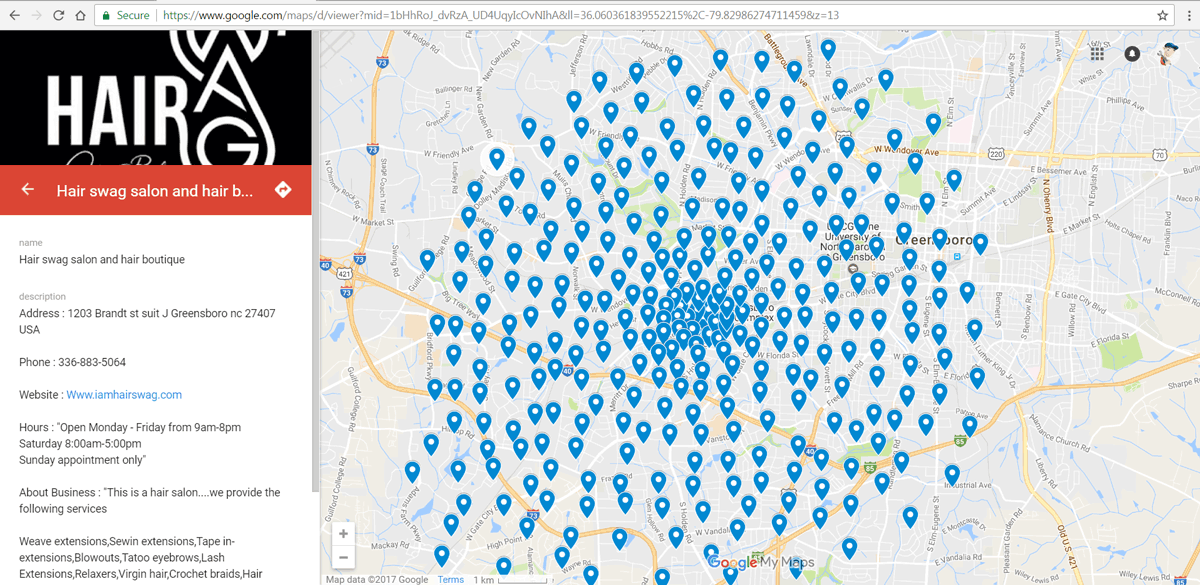The image size is (1200, 585).
Task: View site info via the Secure lock
Action: coord(126,16)
